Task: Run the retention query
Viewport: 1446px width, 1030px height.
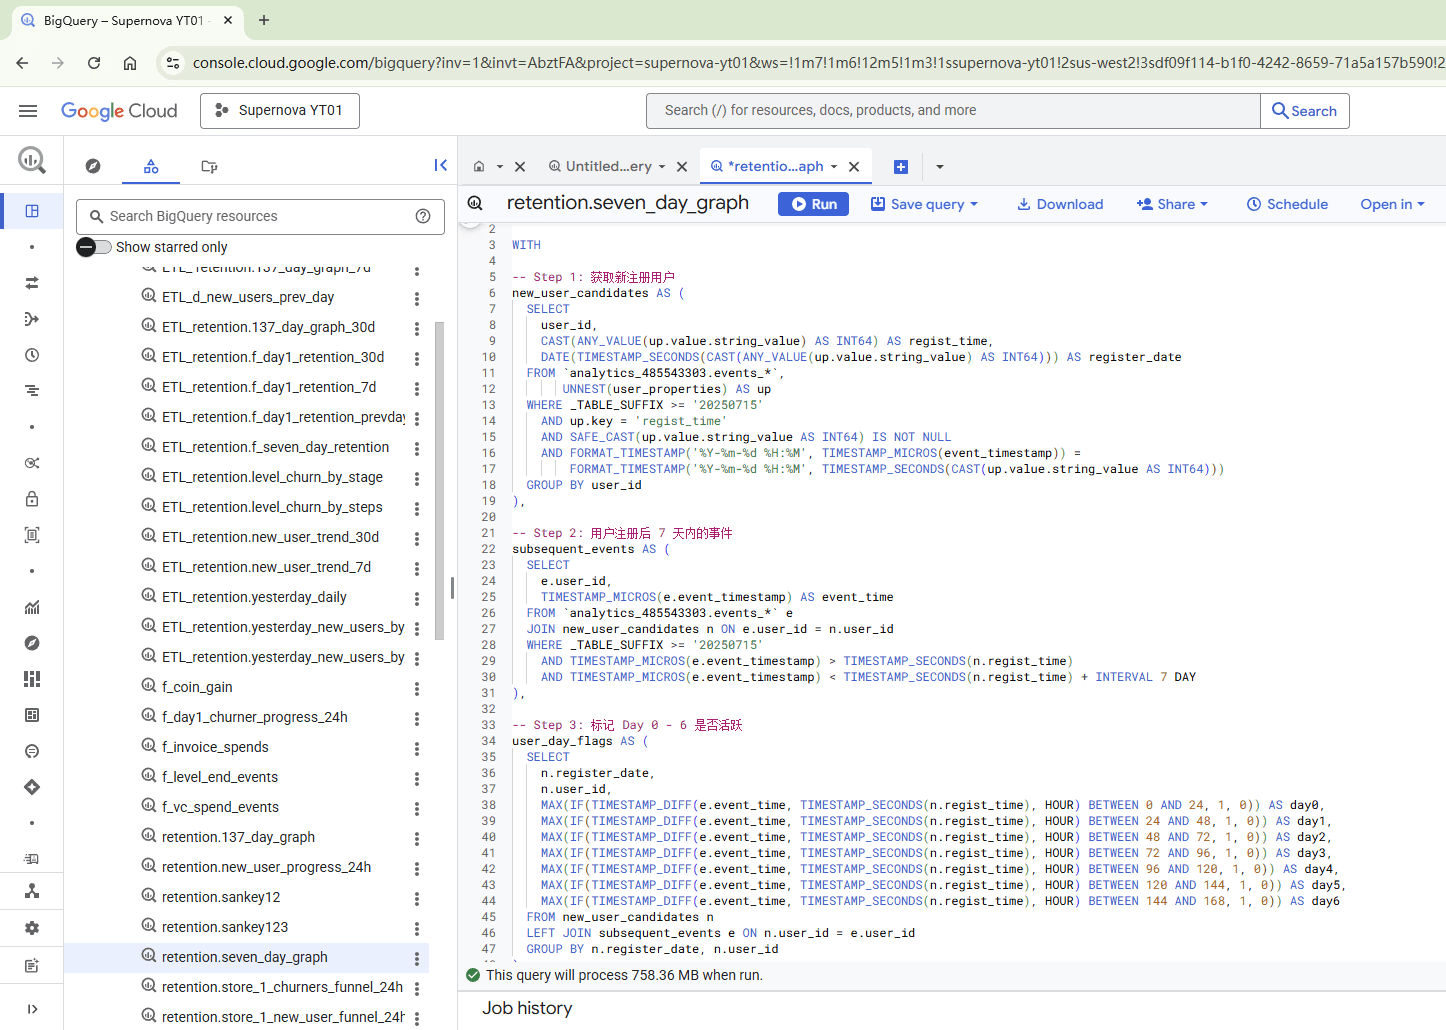Action: (x=814, y=204)
